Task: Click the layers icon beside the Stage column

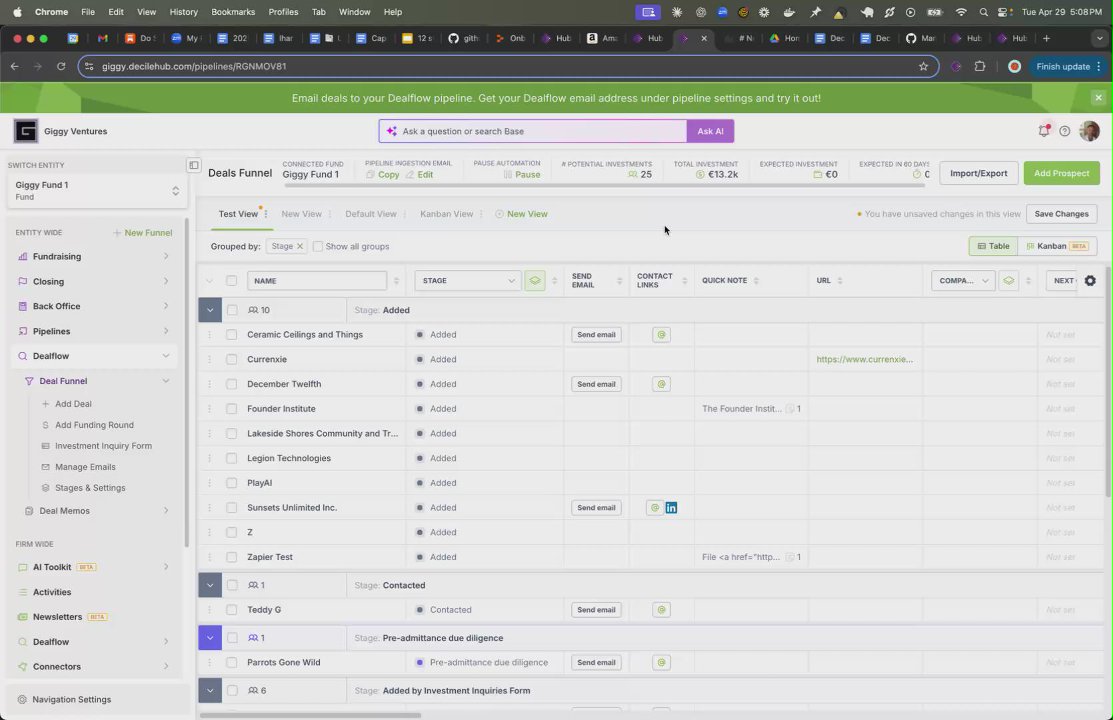Action: pyautogui.click(x=534, y=280)
